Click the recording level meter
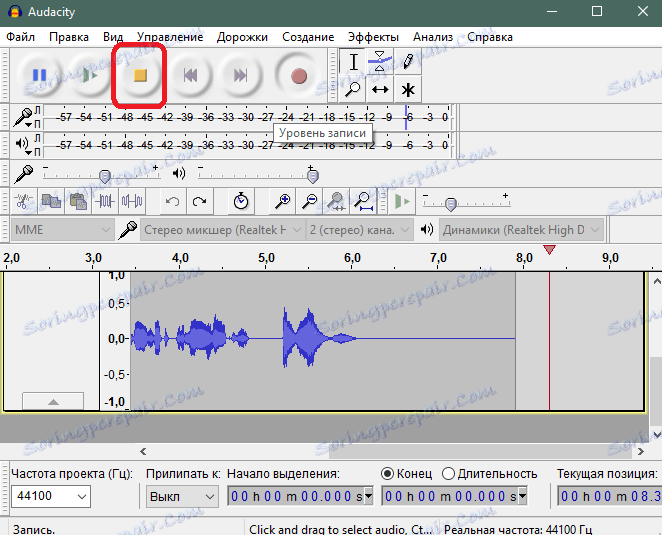The height and width of the screenshot is (535, 662). coord(247,117)
